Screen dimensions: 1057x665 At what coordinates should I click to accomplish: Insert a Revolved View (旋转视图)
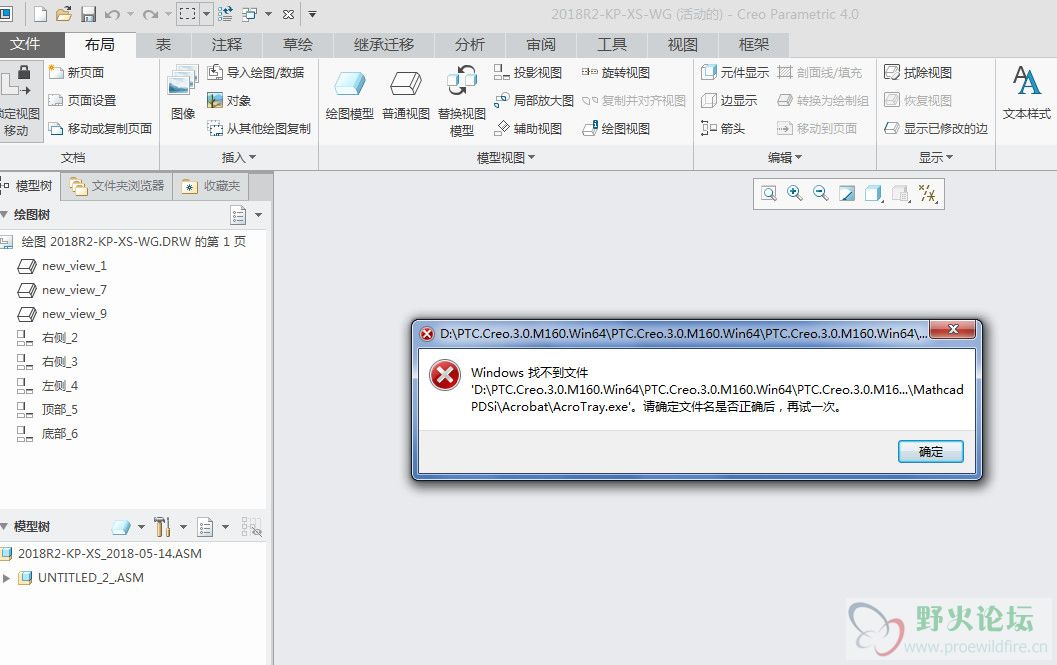pyautogui.click(x=616, y=72)
